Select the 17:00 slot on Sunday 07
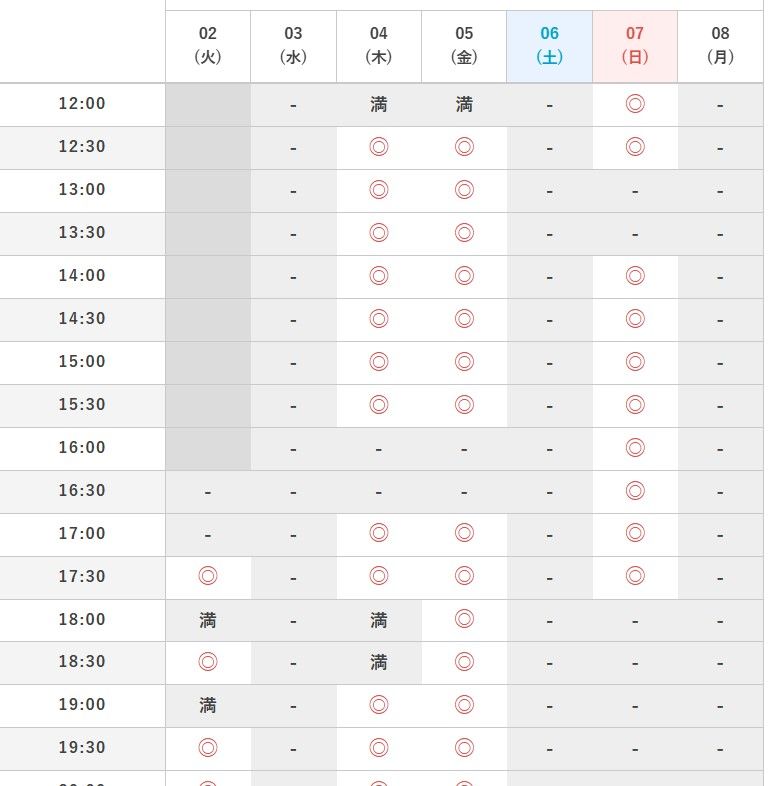The image size is (769, 786). pos(635,533)
